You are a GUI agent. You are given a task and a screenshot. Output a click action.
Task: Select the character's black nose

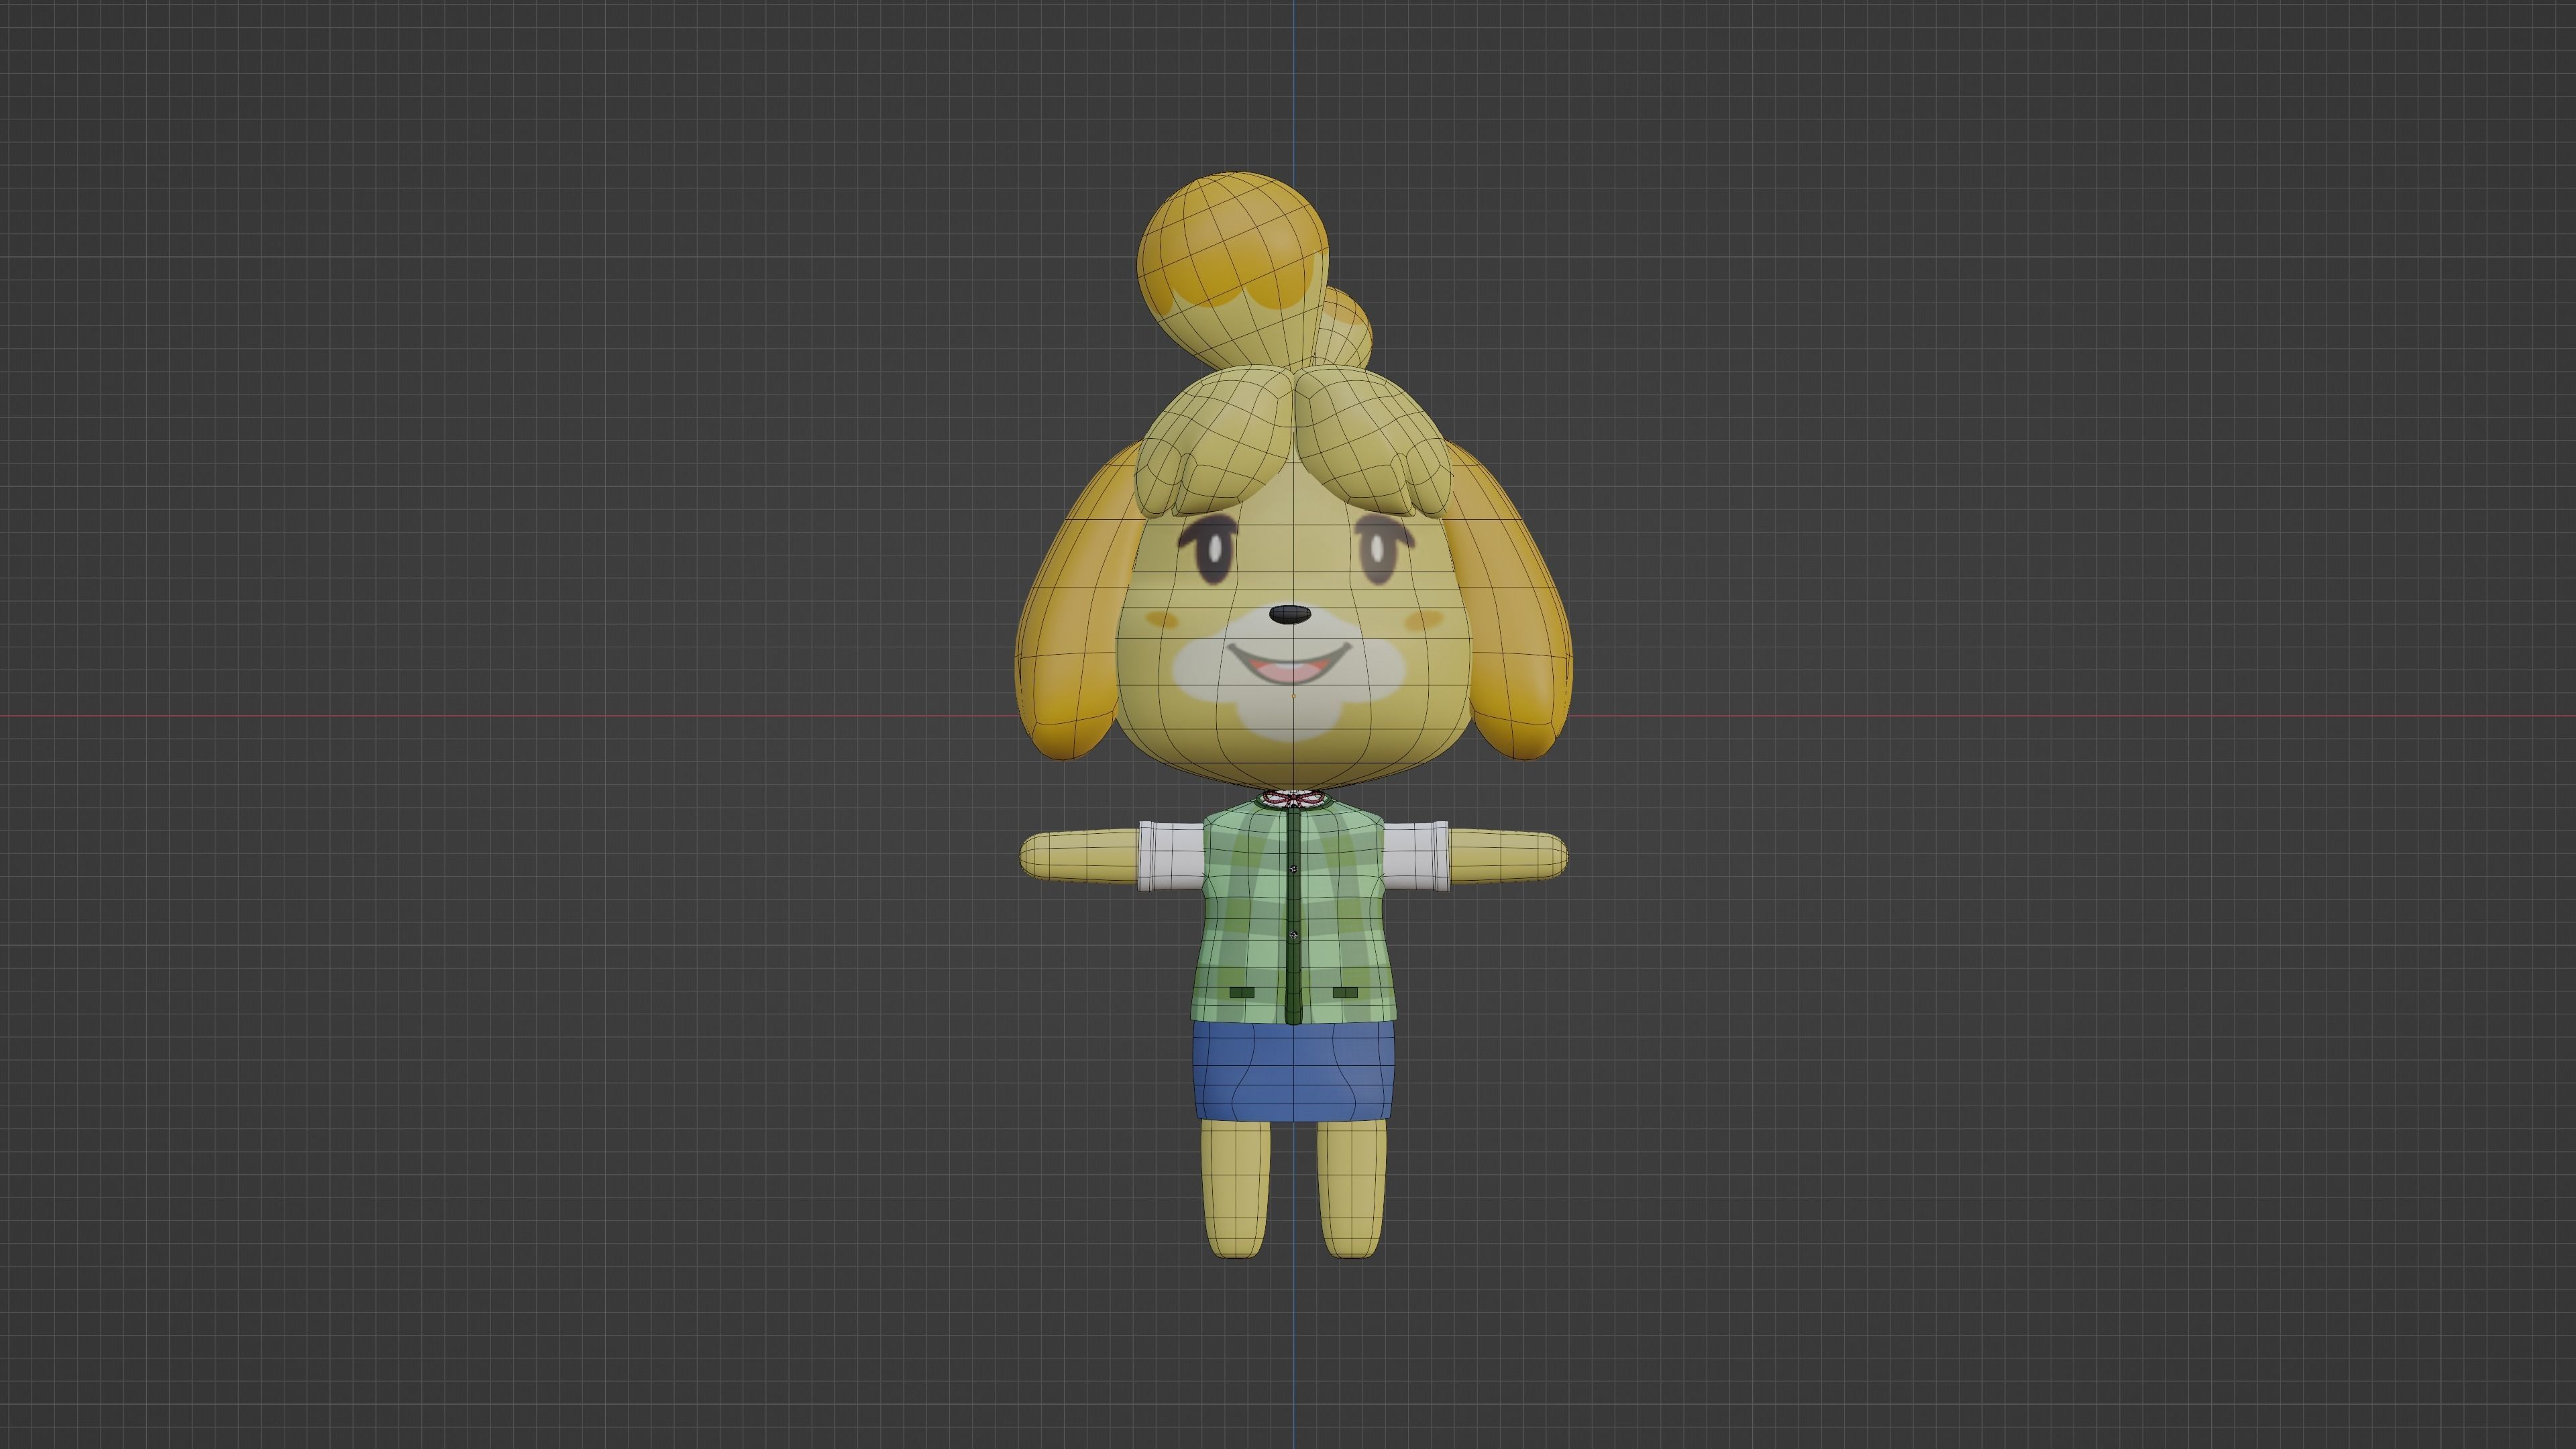[x=1290, y=614]
